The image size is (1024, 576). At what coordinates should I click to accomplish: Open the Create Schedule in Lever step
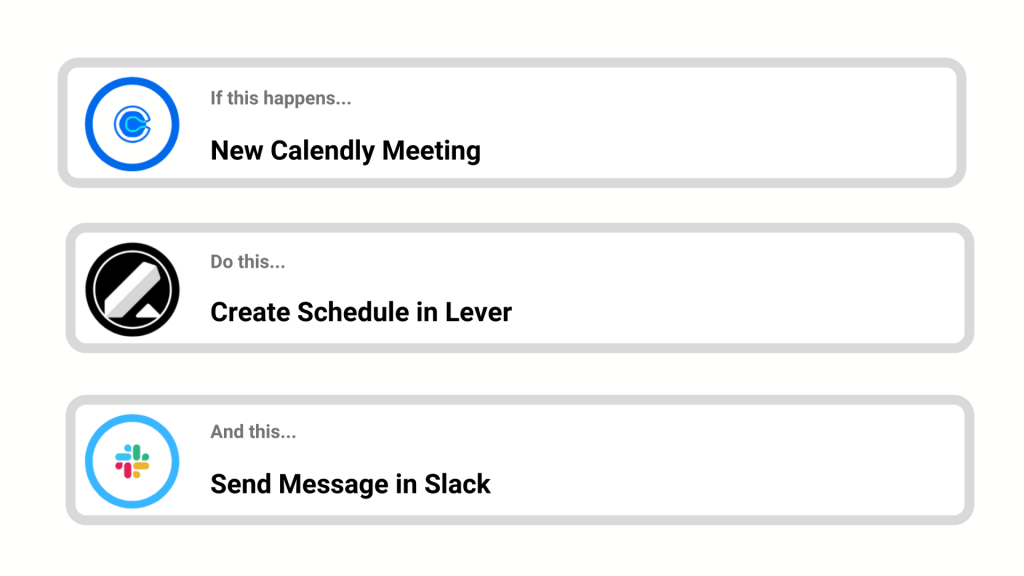(650, 288)
